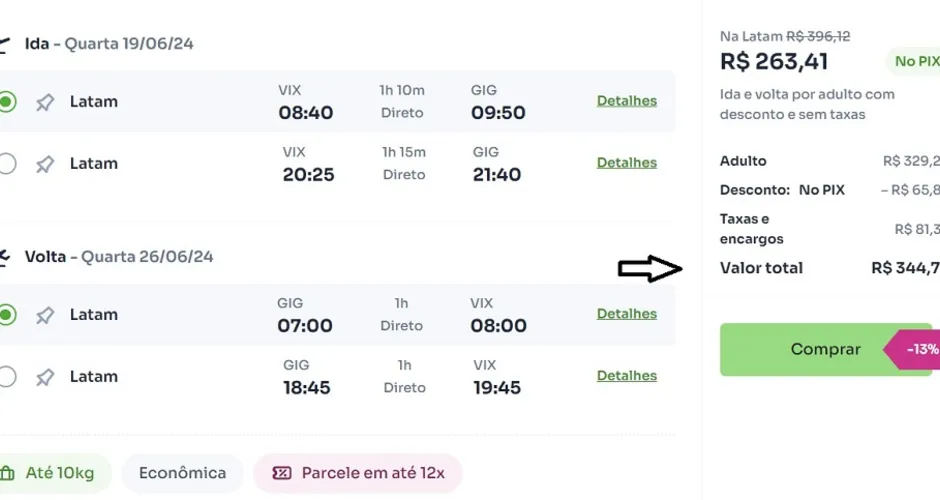Open Detalhes for the 18:45 return flight
Screen dimensions: 940x500
[x=626, y=375]
